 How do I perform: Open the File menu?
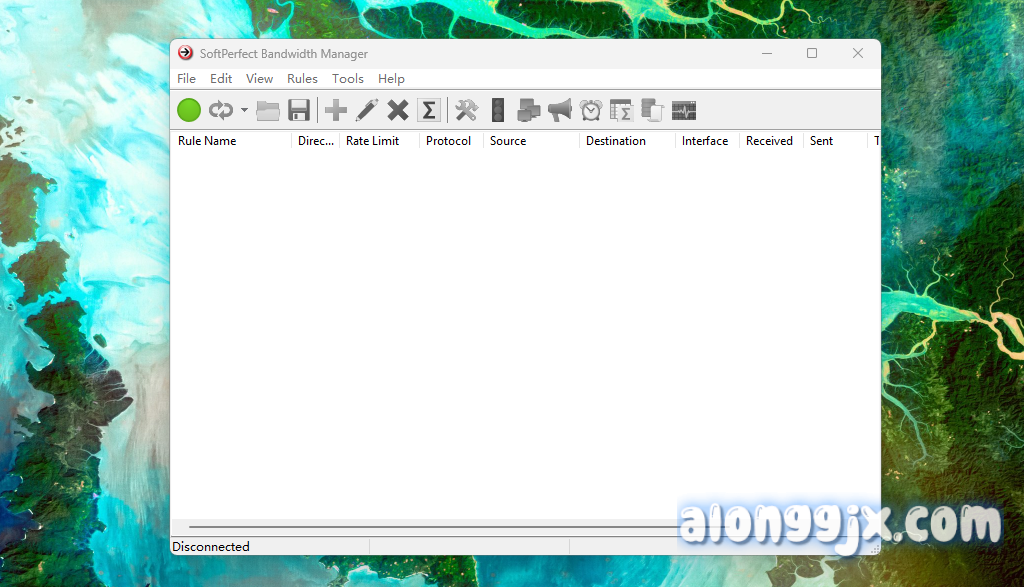pyautogui.click(x=187, y=79)
